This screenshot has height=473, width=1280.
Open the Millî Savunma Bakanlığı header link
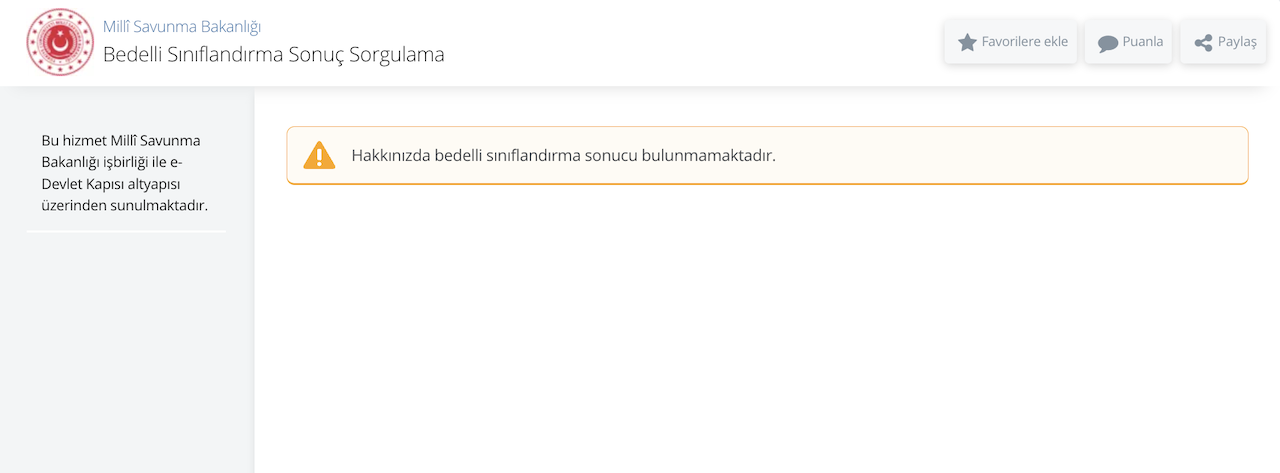pos(182,26)
